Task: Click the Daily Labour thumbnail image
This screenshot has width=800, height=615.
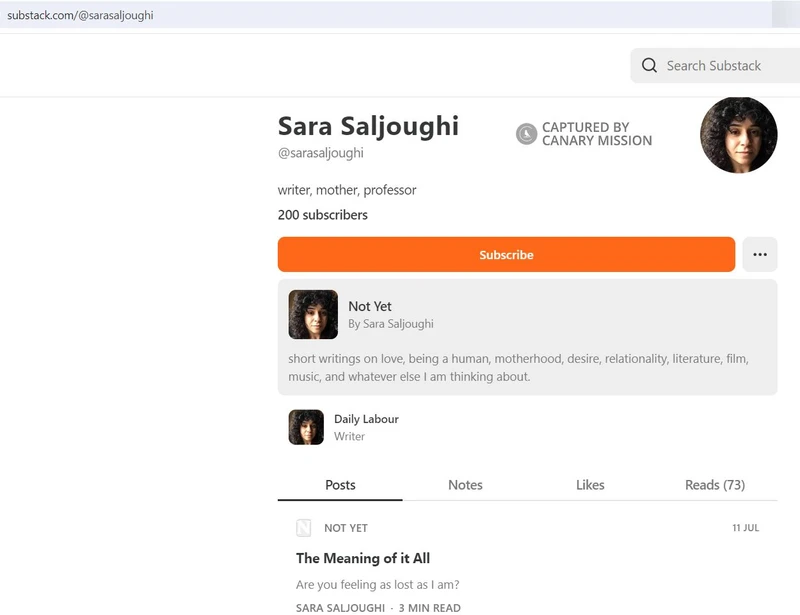Action: click(x=306, y=427)
